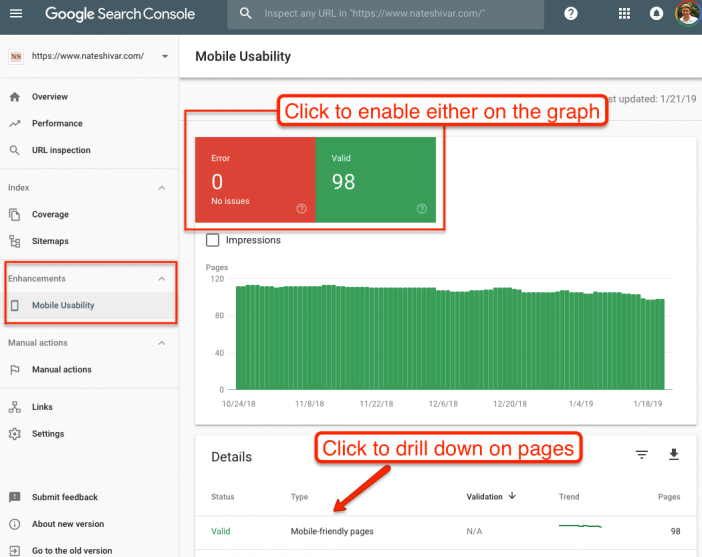
Task: Collapse the Enhancements section chevron
Action: coord(162,279)
